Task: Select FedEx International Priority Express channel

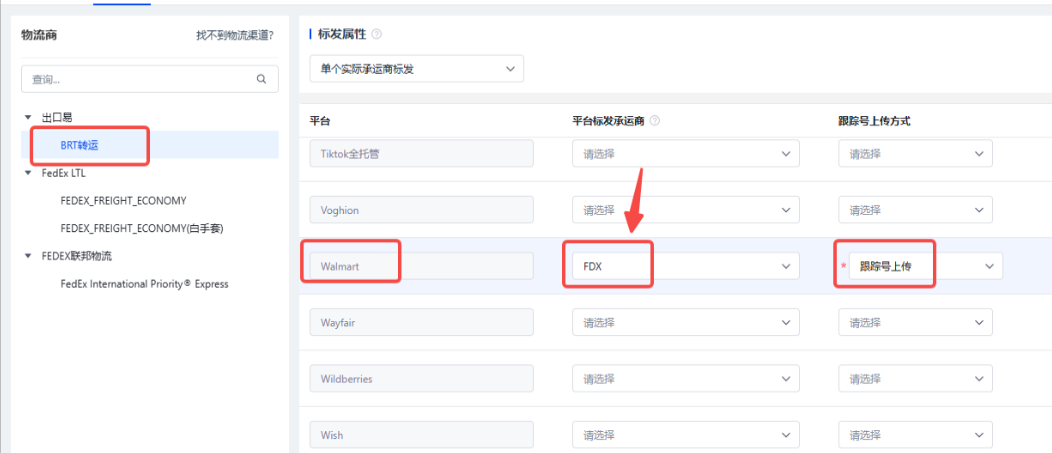Action: [x=144, y=284]
